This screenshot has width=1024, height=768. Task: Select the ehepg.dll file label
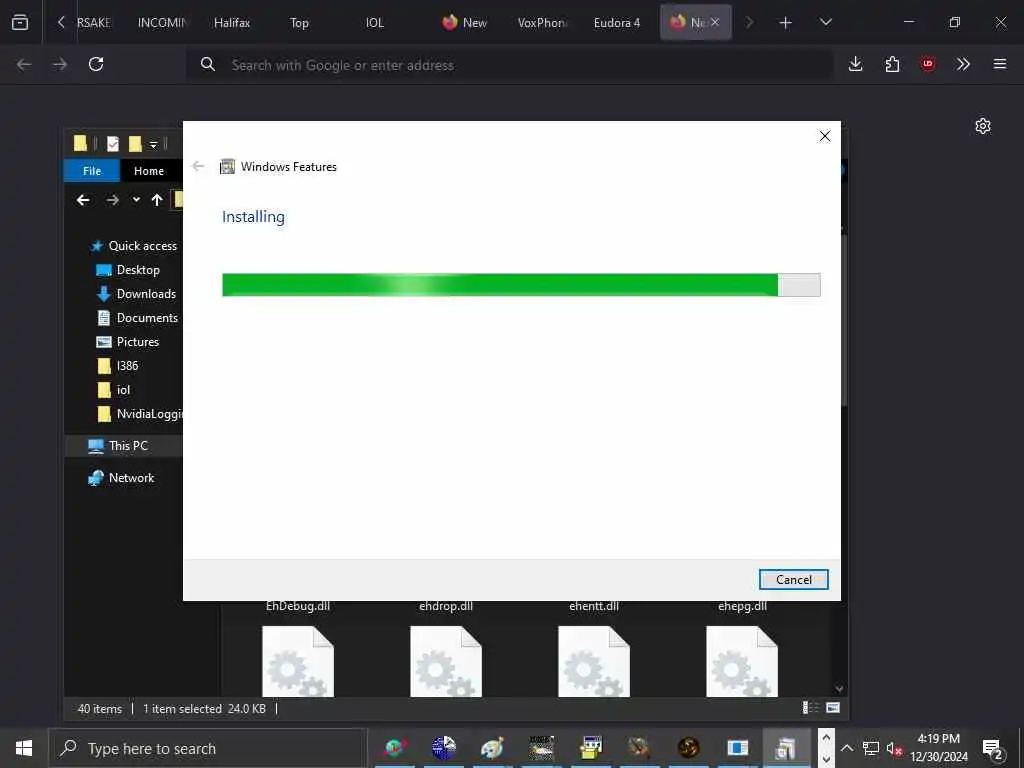pos(743,607)
